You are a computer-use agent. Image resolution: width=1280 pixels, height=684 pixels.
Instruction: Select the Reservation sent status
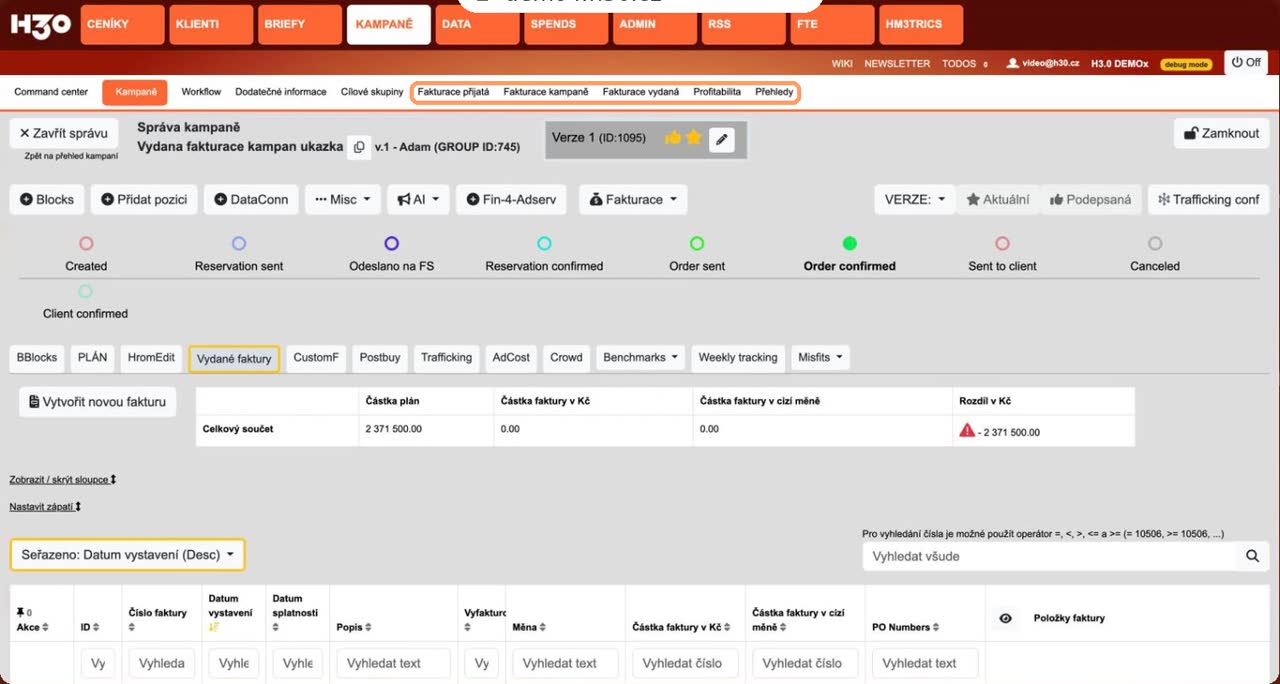(239, 243)
